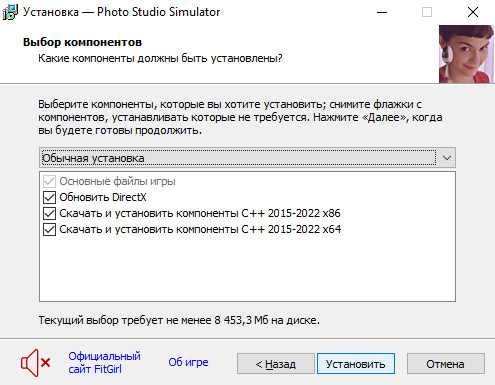Toggle C++ 2015-2022 x64 components checkbox
The height and width of the screenshot is (385, 495).
49,229
